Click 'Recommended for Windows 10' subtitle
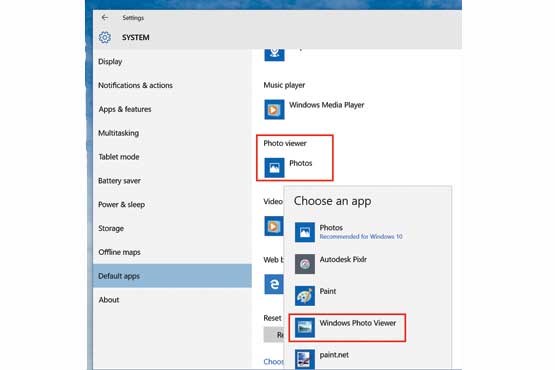Screen dimensions: 555x370 [x=361, y=237]
